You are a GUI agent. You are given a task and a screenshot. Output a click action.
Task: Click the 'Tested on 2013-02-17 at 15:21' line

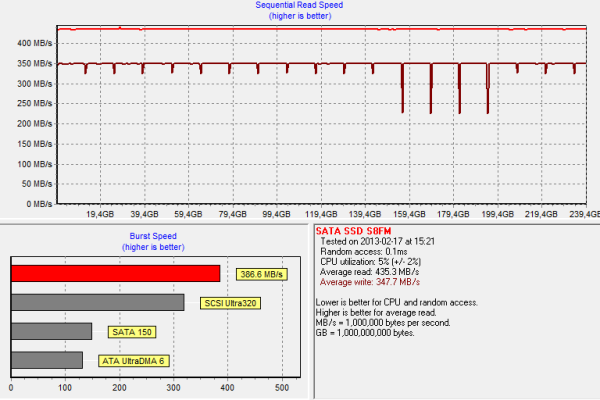pos(377,242)
